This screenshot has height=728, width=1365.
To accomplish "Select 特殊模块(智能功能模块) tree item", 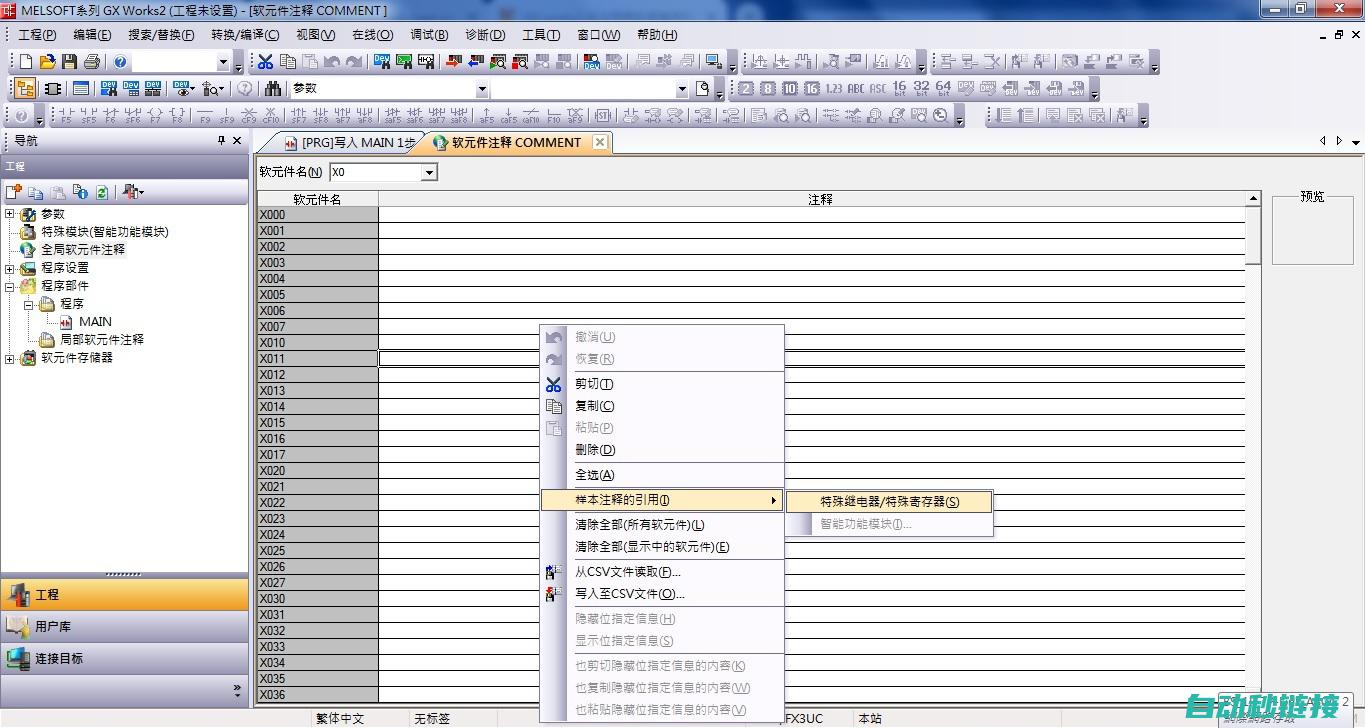I will tap(105, 232).
